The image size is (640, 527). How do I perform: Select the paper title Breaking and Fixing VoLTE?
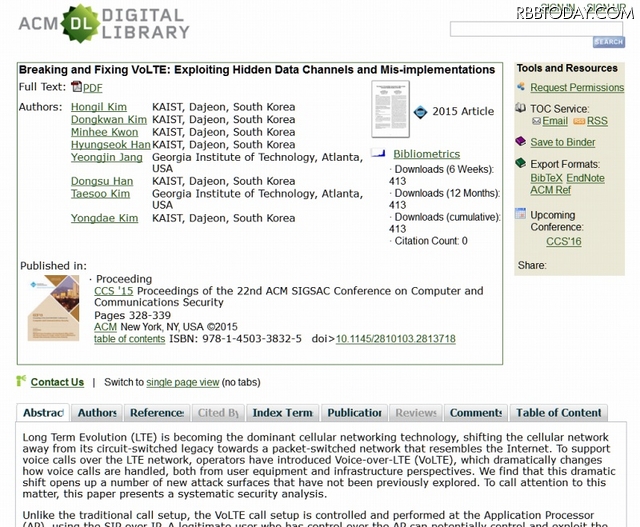pos(257,70)
